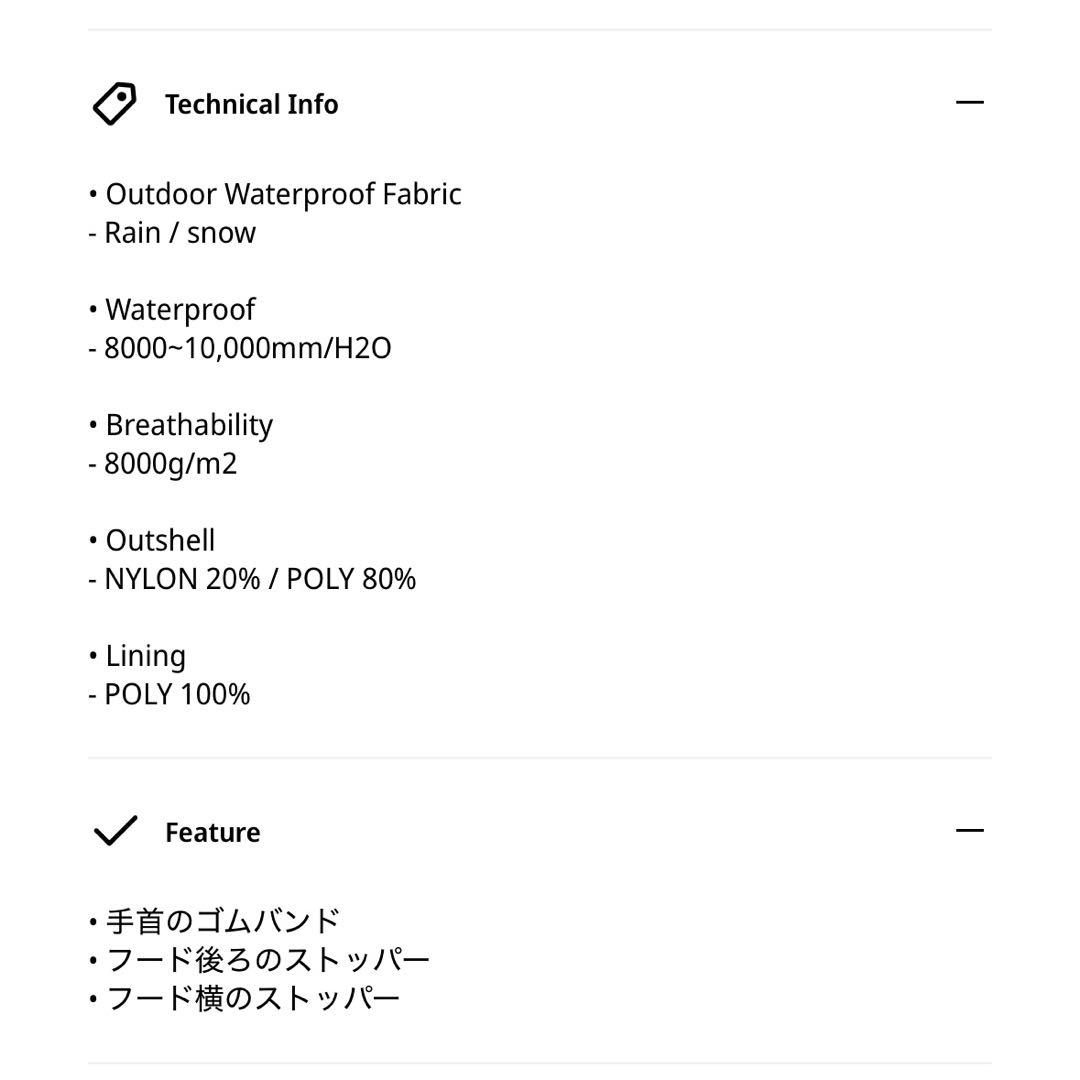Select the フード後ろのストッパー list entry

[260, 957]
